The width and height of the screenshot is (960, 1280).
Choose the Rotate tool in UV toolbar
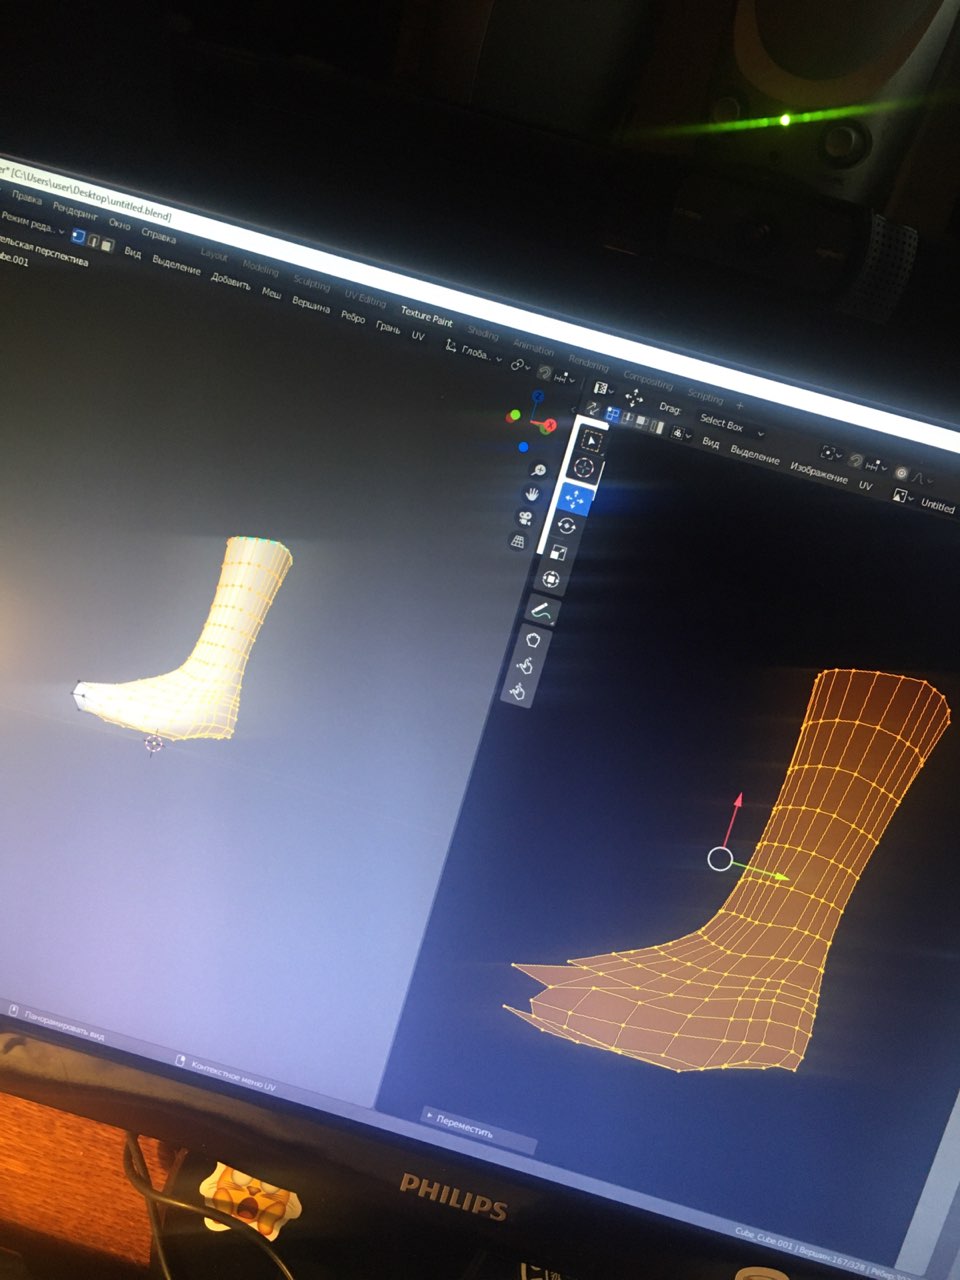[x=569, y=525]
